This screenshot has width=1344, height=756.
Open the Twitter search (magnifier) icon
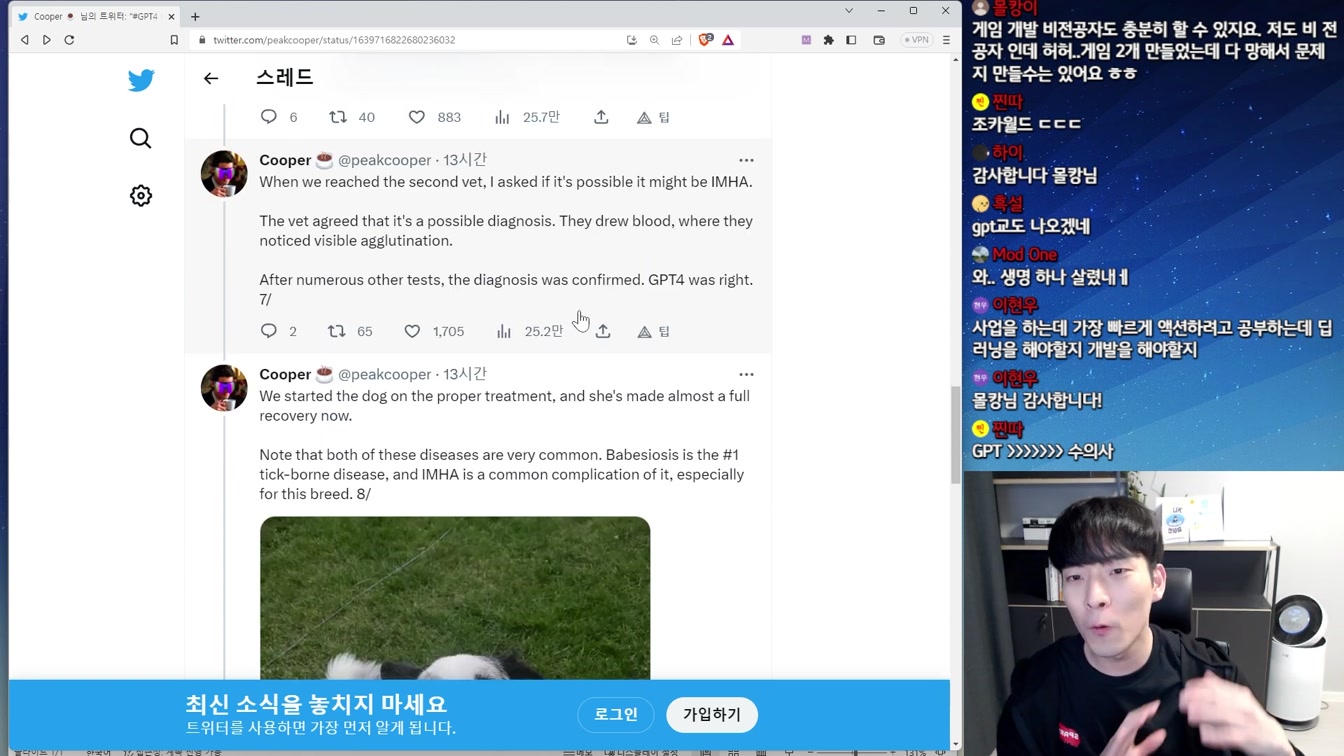tap(141, 138)
